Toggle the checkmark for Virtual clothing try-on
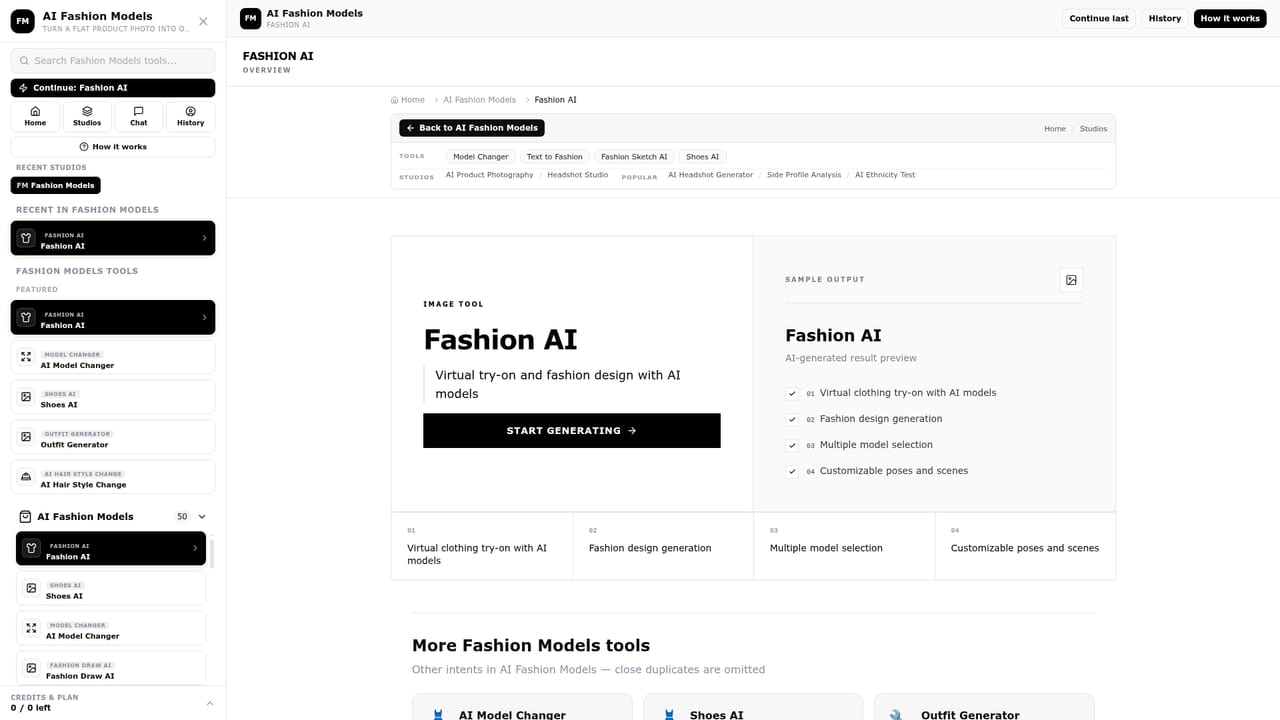Screen dimensions: 1280x720 pos(792,394)
